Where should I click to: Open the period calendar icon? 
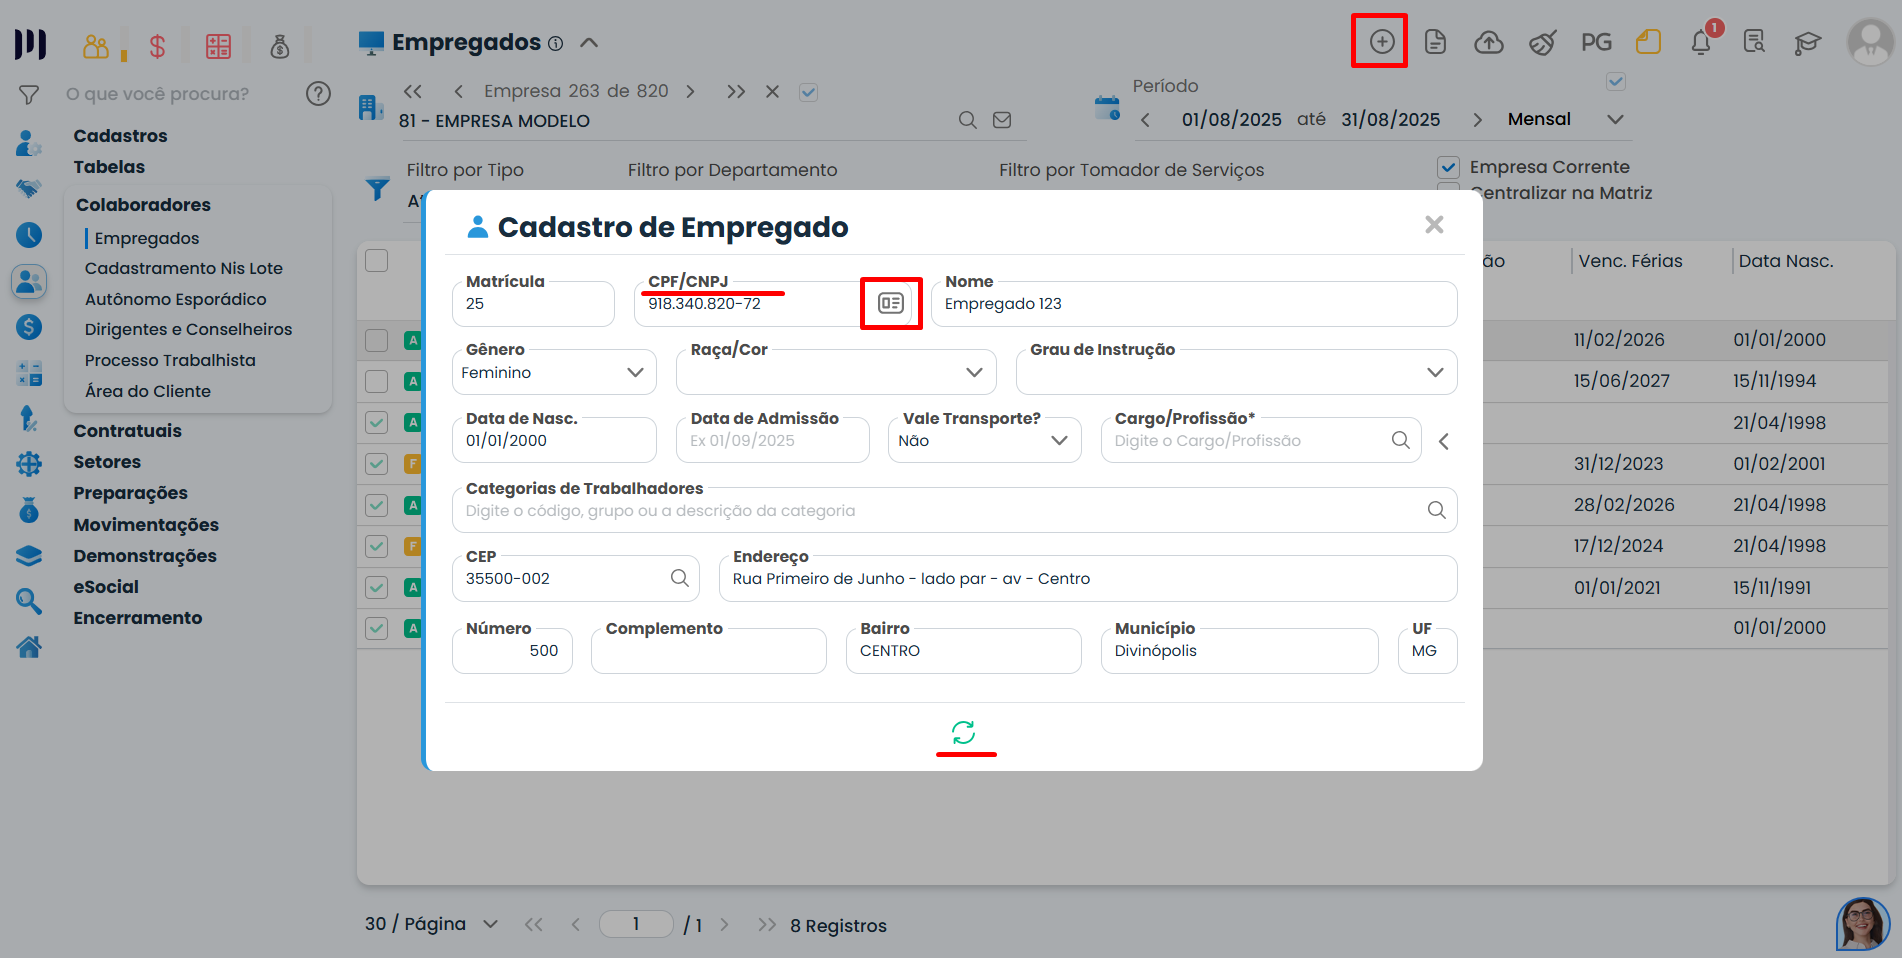(x=1107, y=108)
